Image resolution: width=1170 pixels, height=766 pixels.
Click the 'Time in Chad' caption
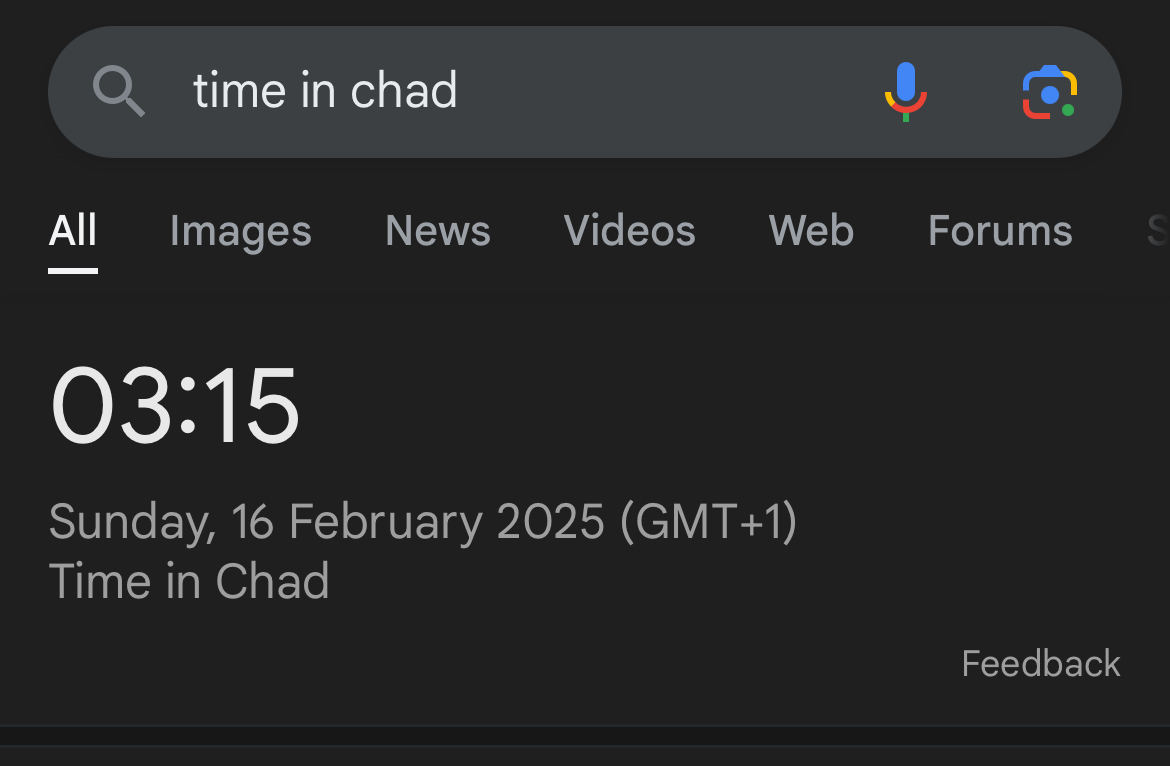coord(189,581)
